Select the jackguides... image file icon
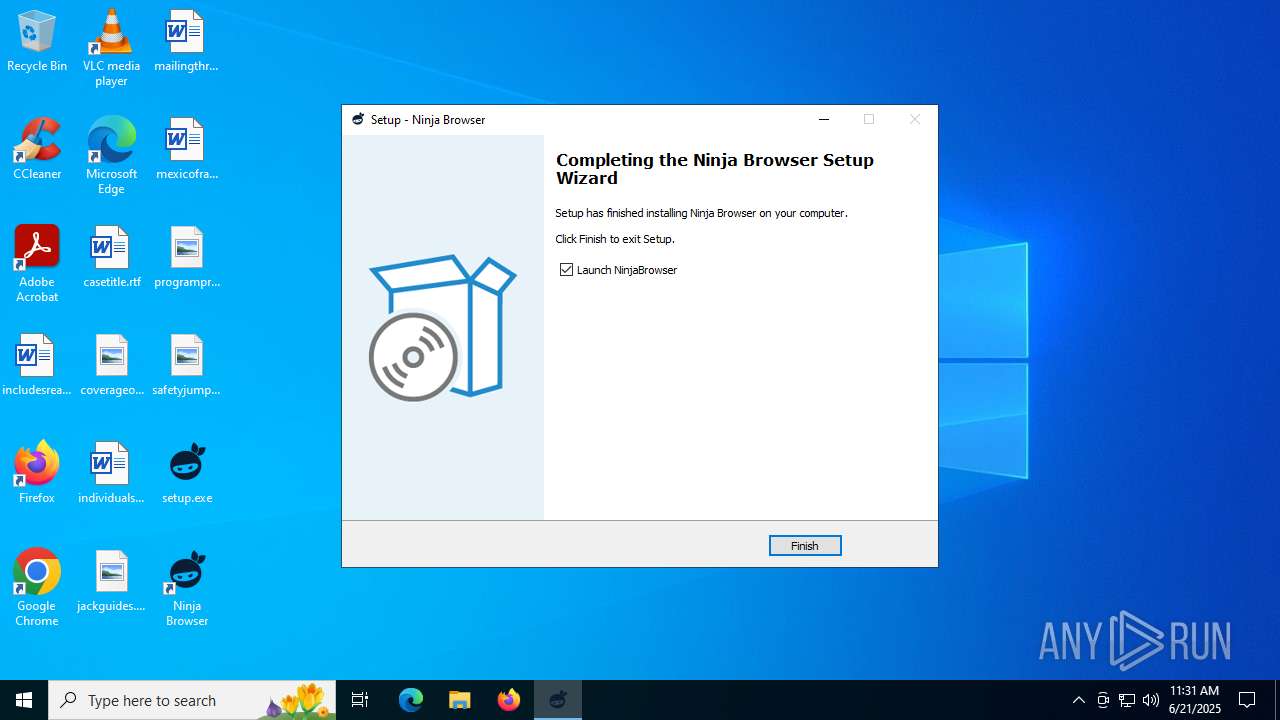Screen dimensions: 1280x720 click(111, 581)
